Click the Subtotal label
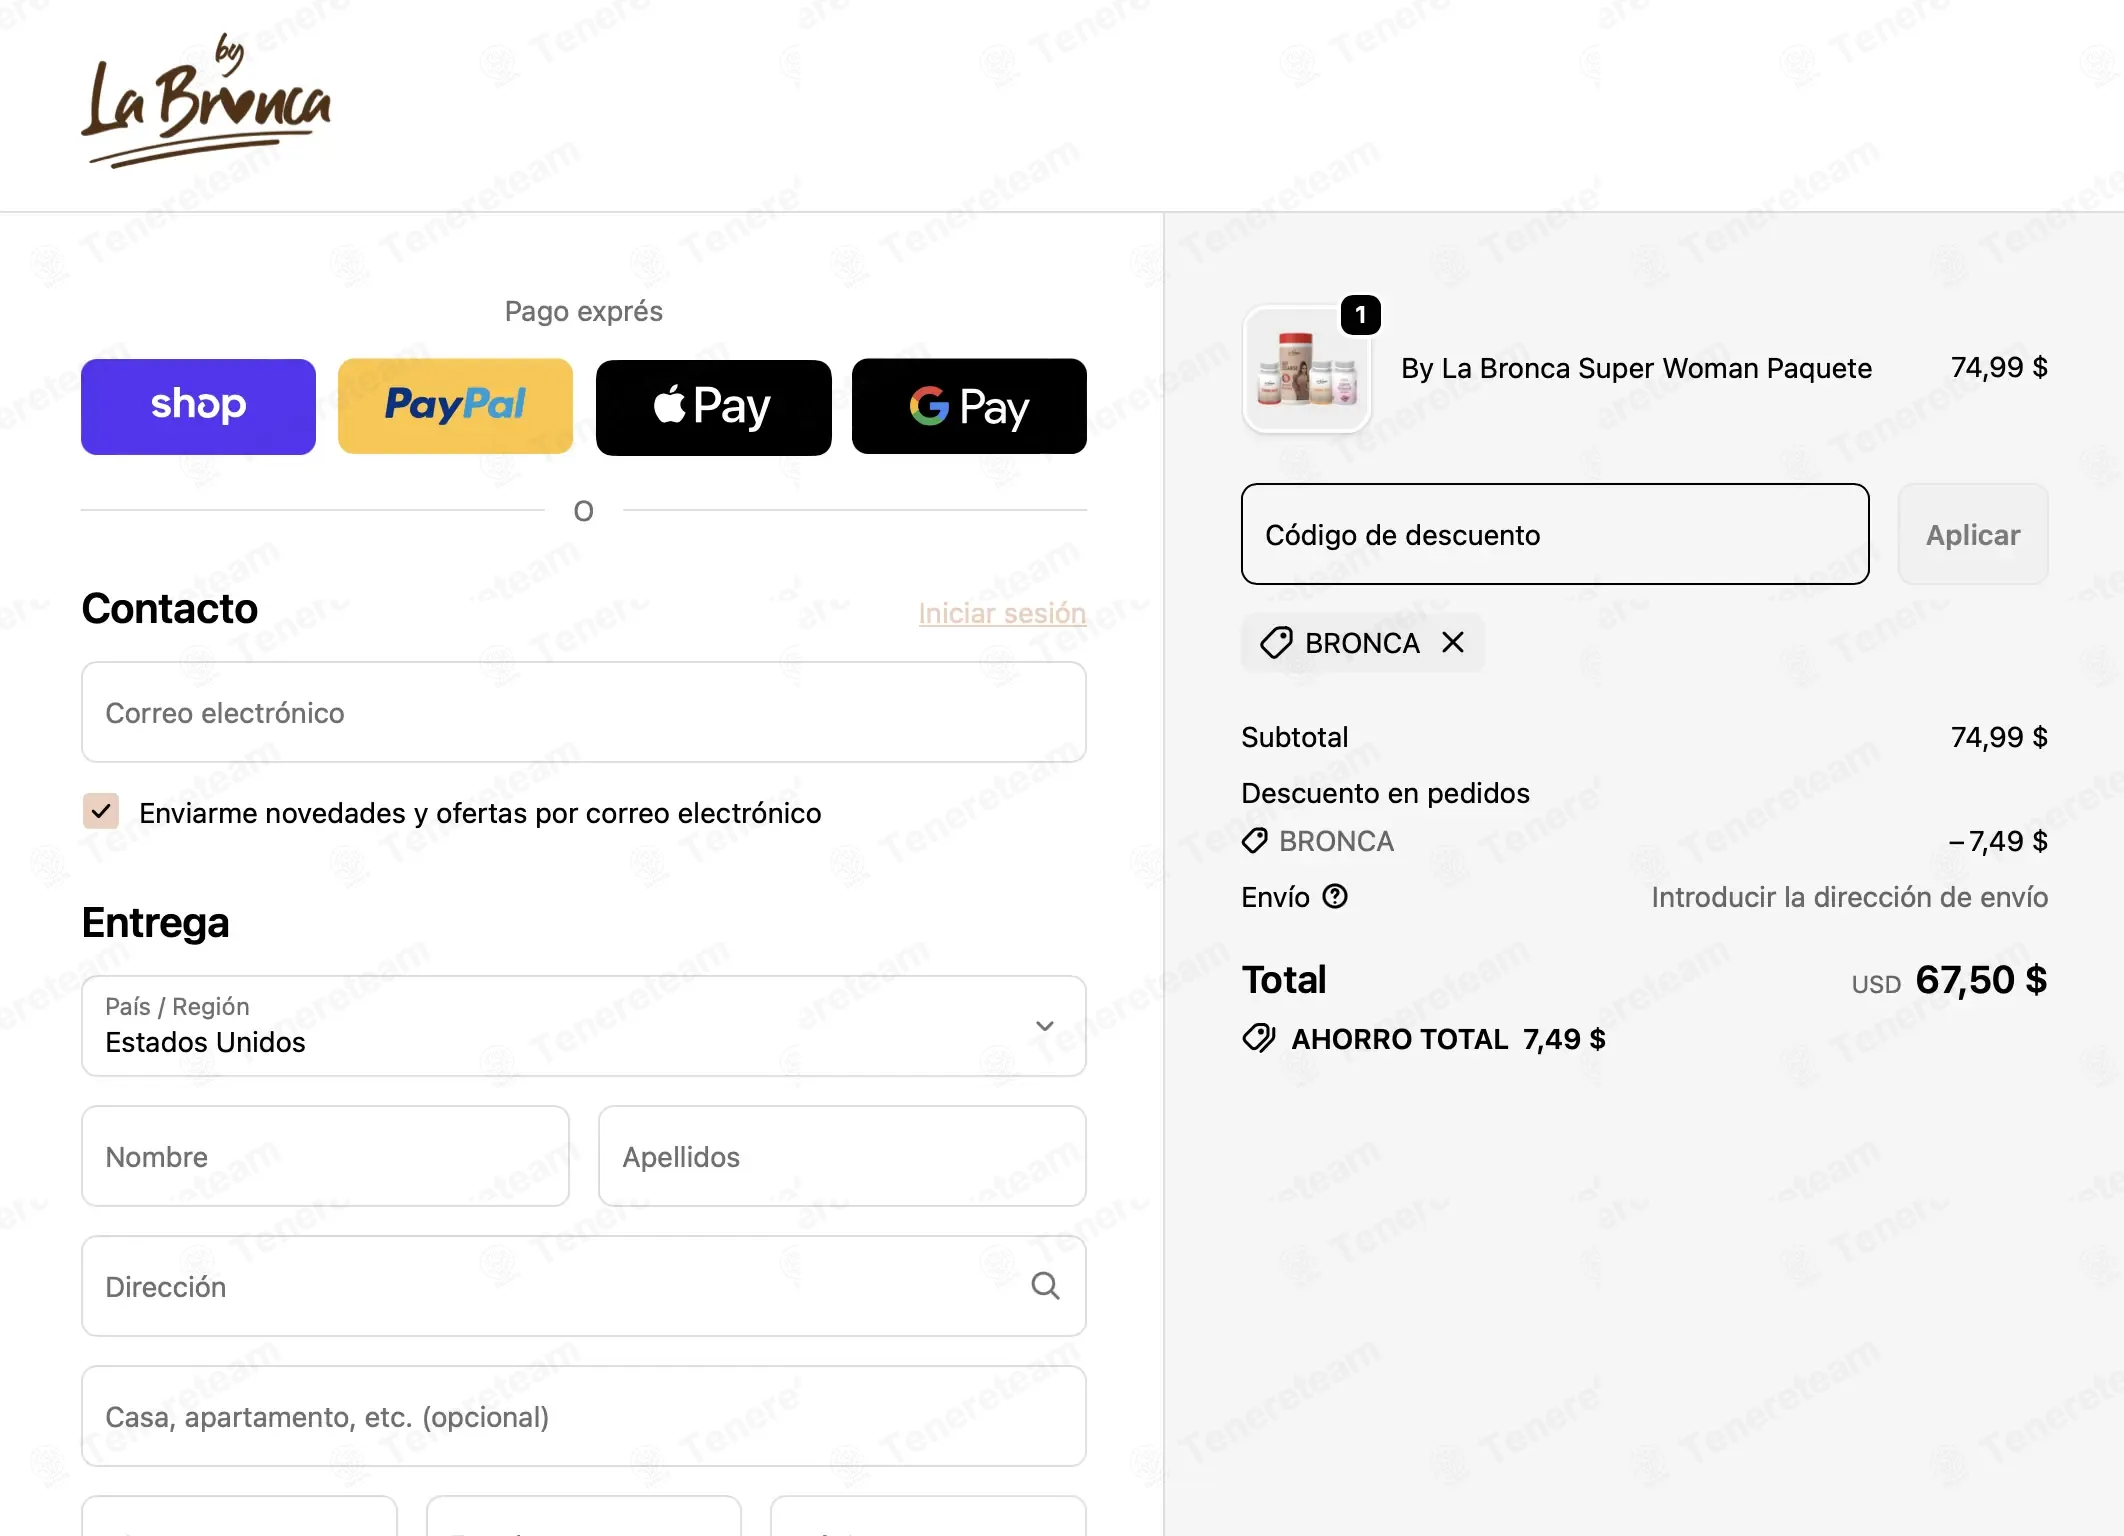 coord(1295,737)
